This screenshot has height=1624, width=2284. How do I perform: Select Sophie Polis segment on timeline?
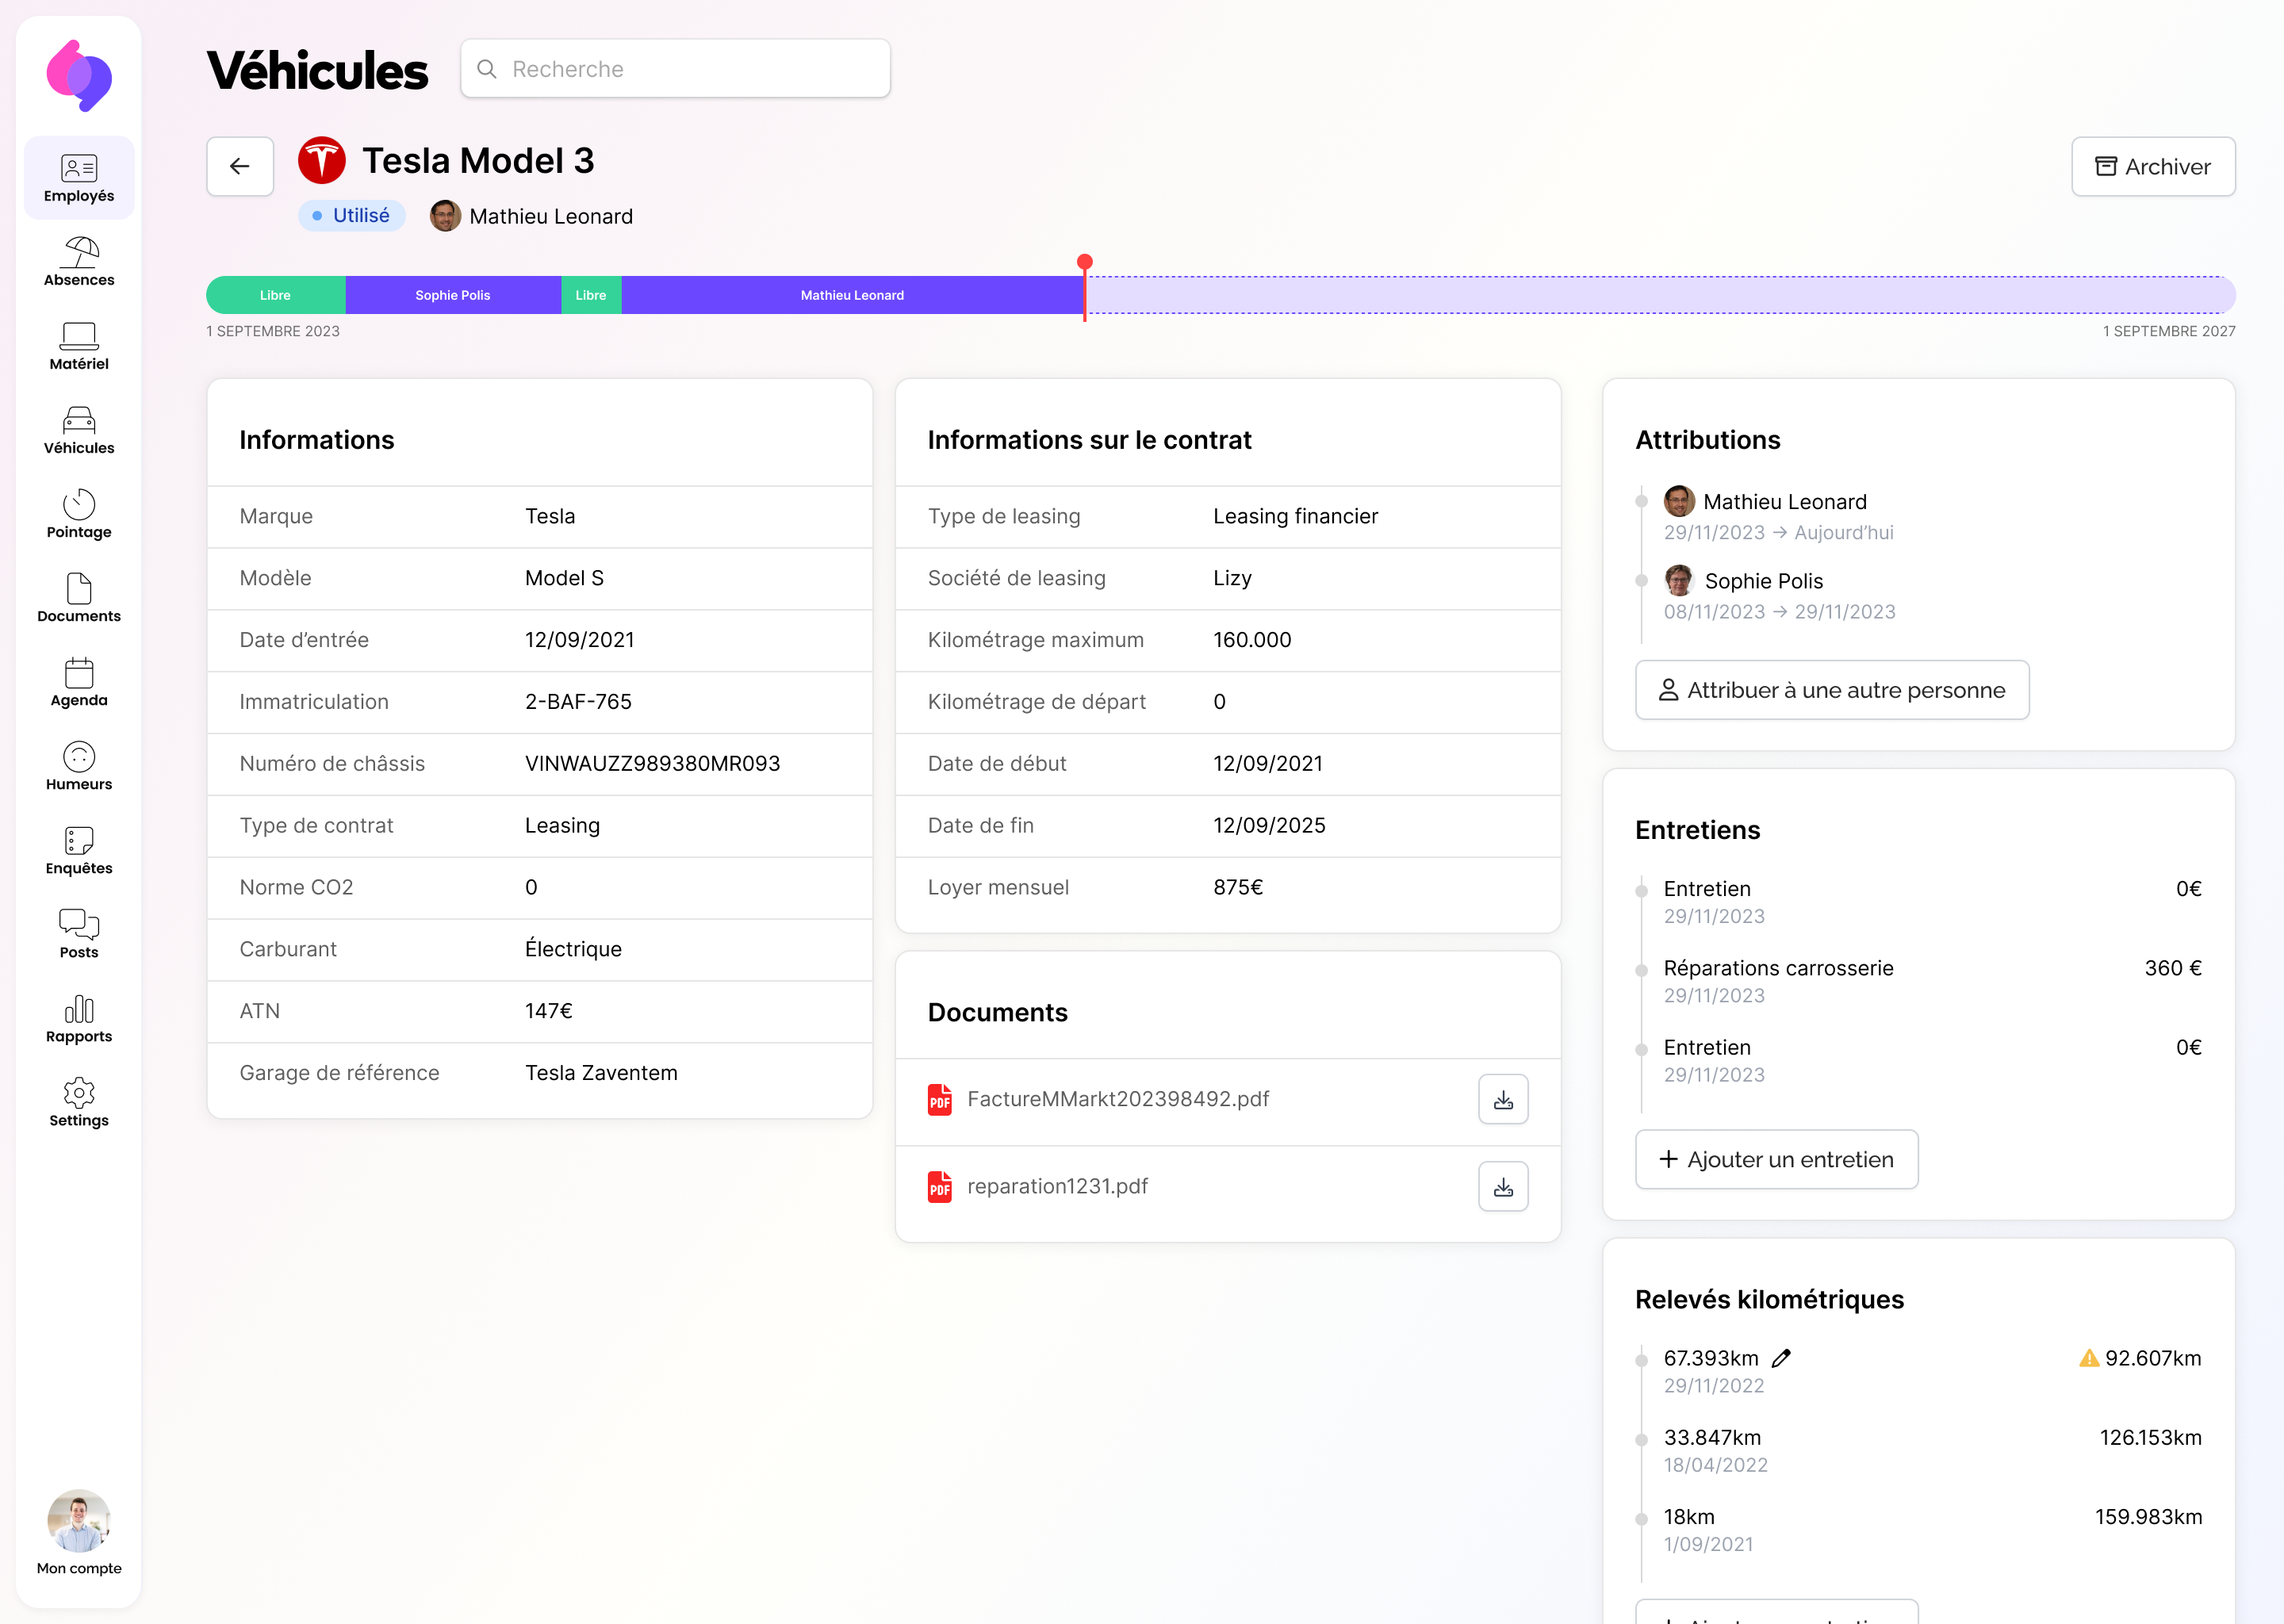pyautogui.click(x=453, y=295)
